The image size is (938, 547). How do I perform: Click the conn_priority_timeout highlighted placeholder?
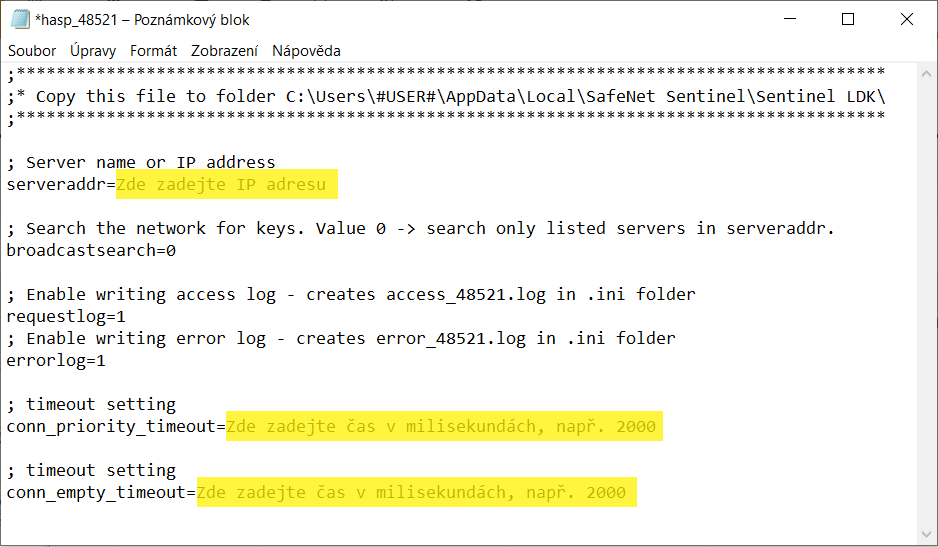pyautogui.click(x=441, y=426)
